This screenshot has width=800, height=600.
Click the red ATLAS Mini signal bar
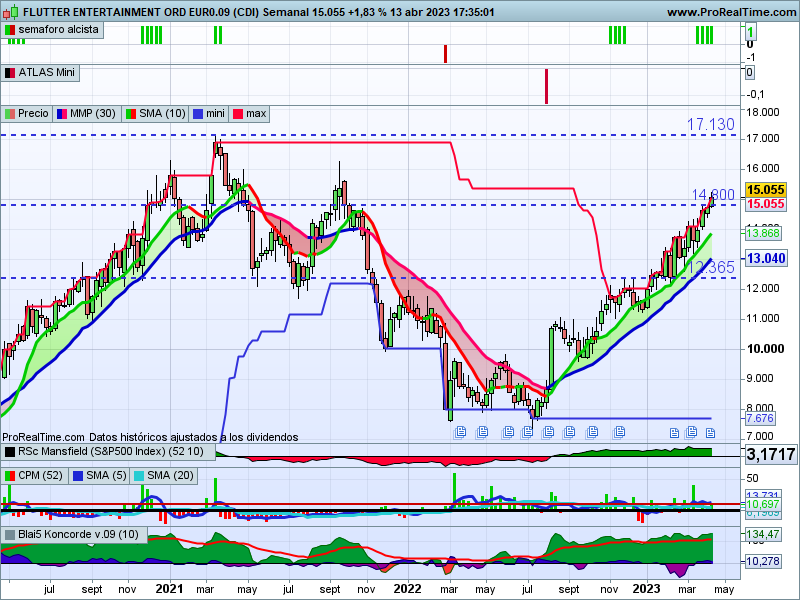click(546, 86)
